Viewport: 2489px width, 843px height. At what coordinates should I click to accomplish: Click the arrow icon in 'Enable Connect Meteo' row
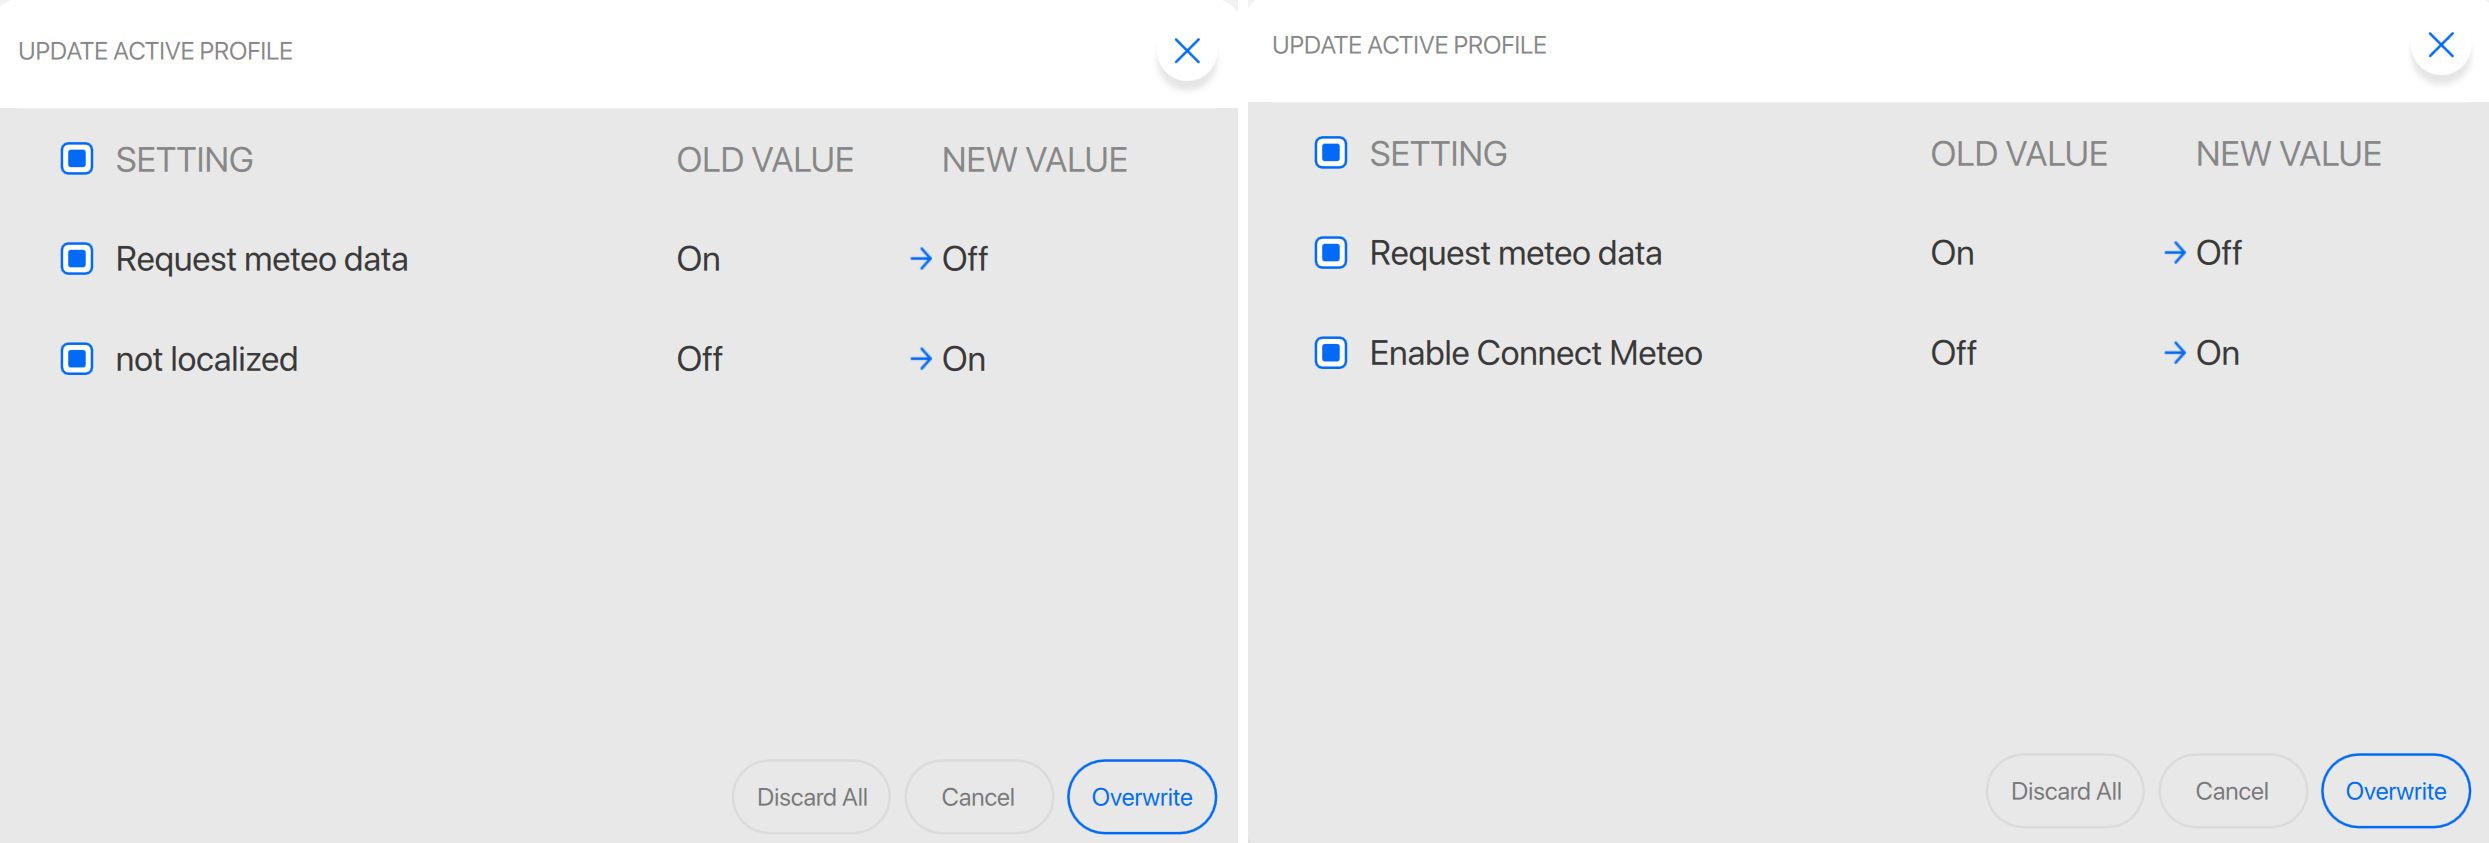click(x=2174, y=353)
